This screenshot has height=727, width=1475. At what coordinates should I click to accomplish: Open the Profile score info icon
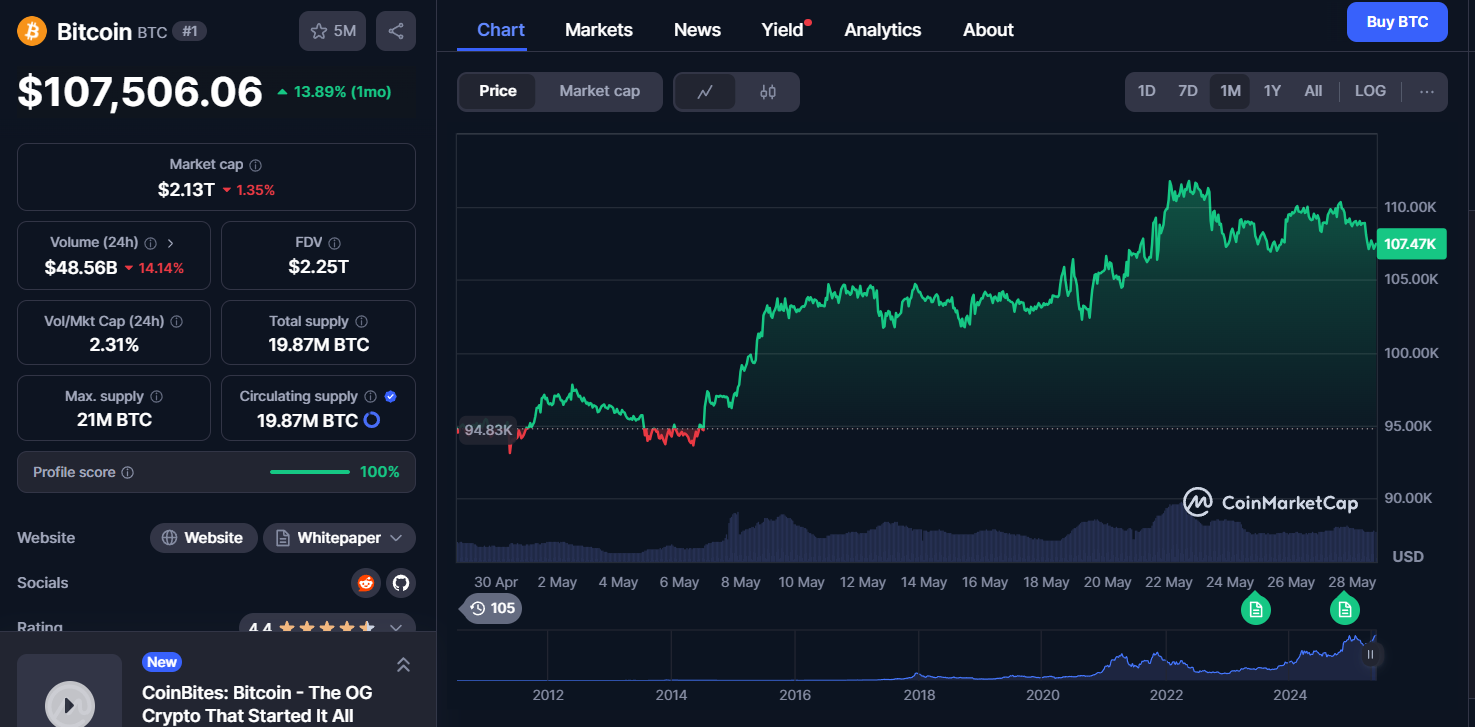click(127, 472)
